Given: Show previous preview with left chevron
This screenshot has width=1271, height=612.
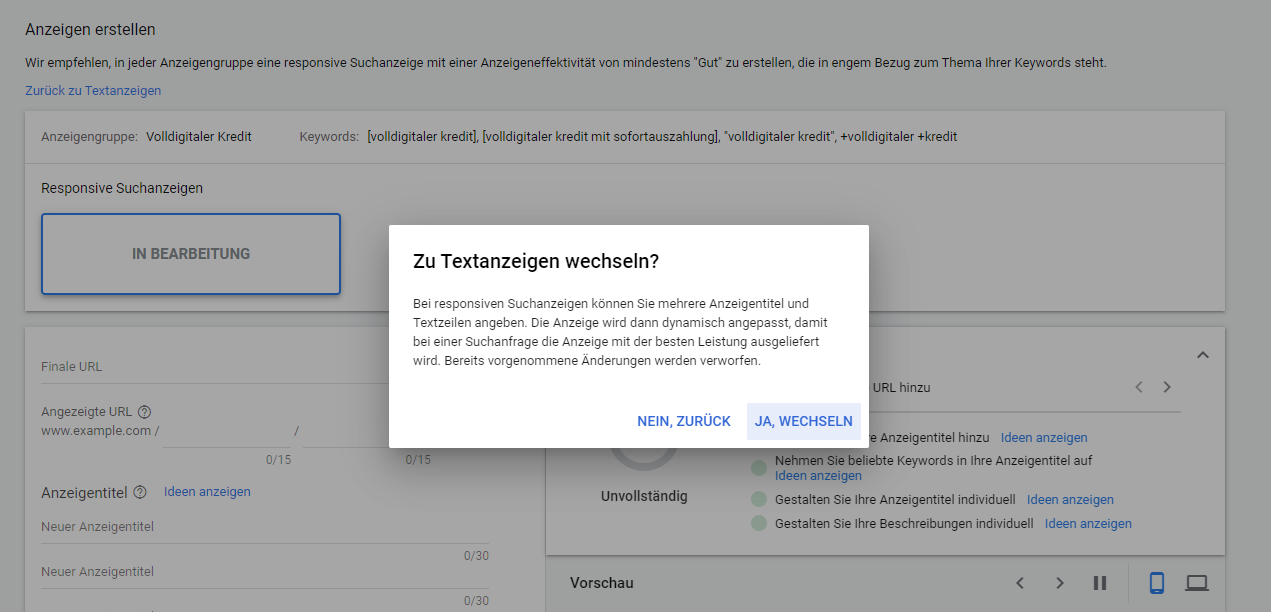Looking at the screenshot, I should (x=1020, y=583).
